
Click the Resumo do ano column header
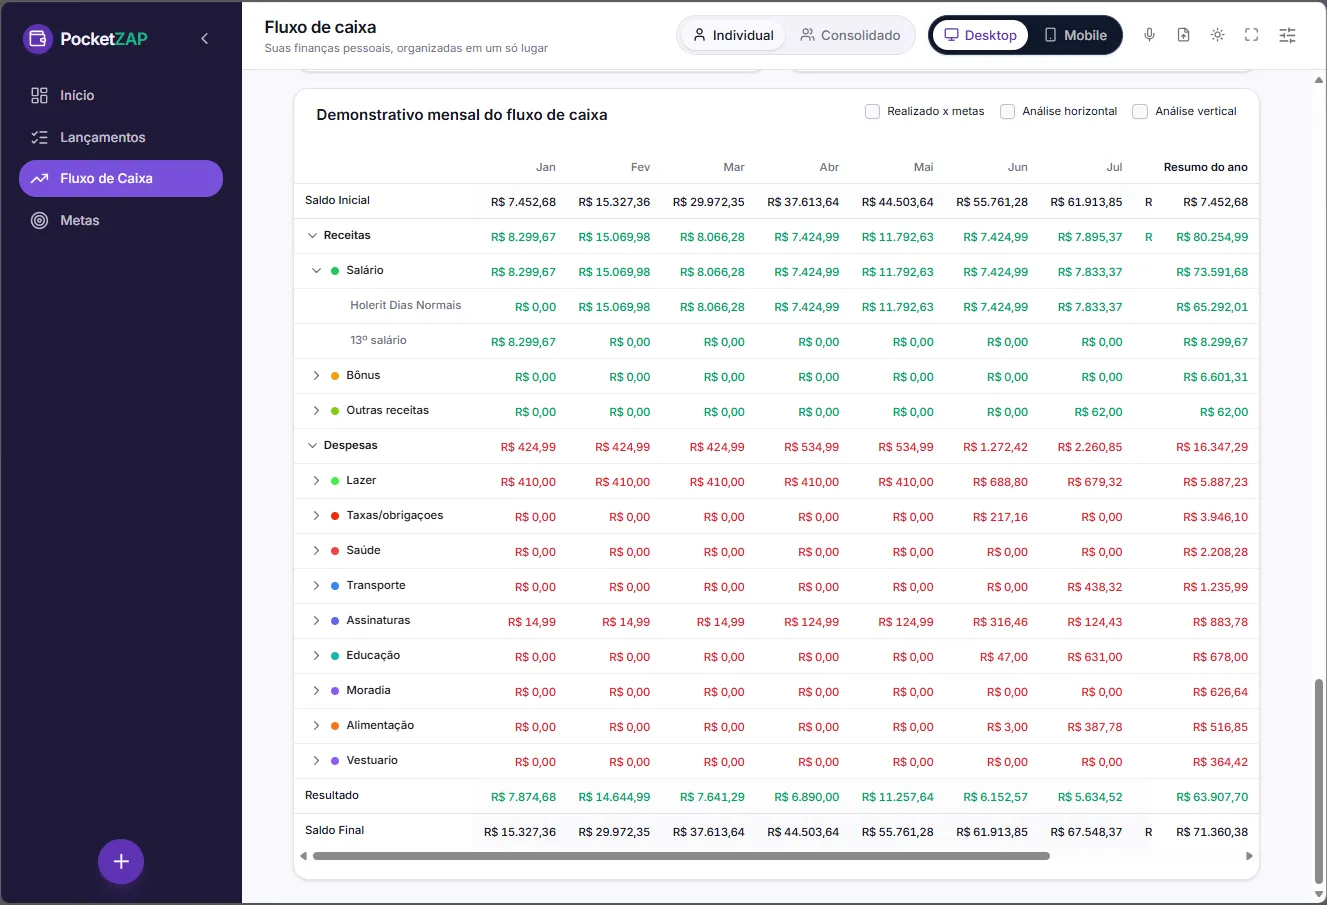[1206, 167]
